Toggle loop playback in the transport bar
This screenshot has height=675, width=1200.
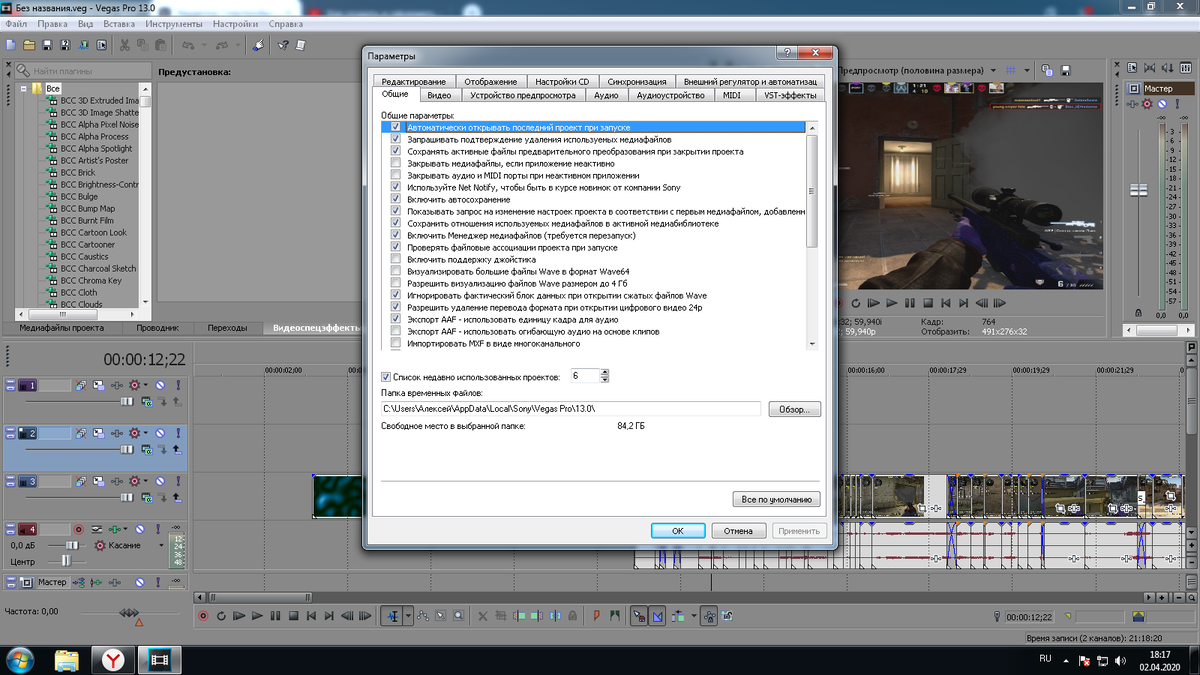click(221, 616)
